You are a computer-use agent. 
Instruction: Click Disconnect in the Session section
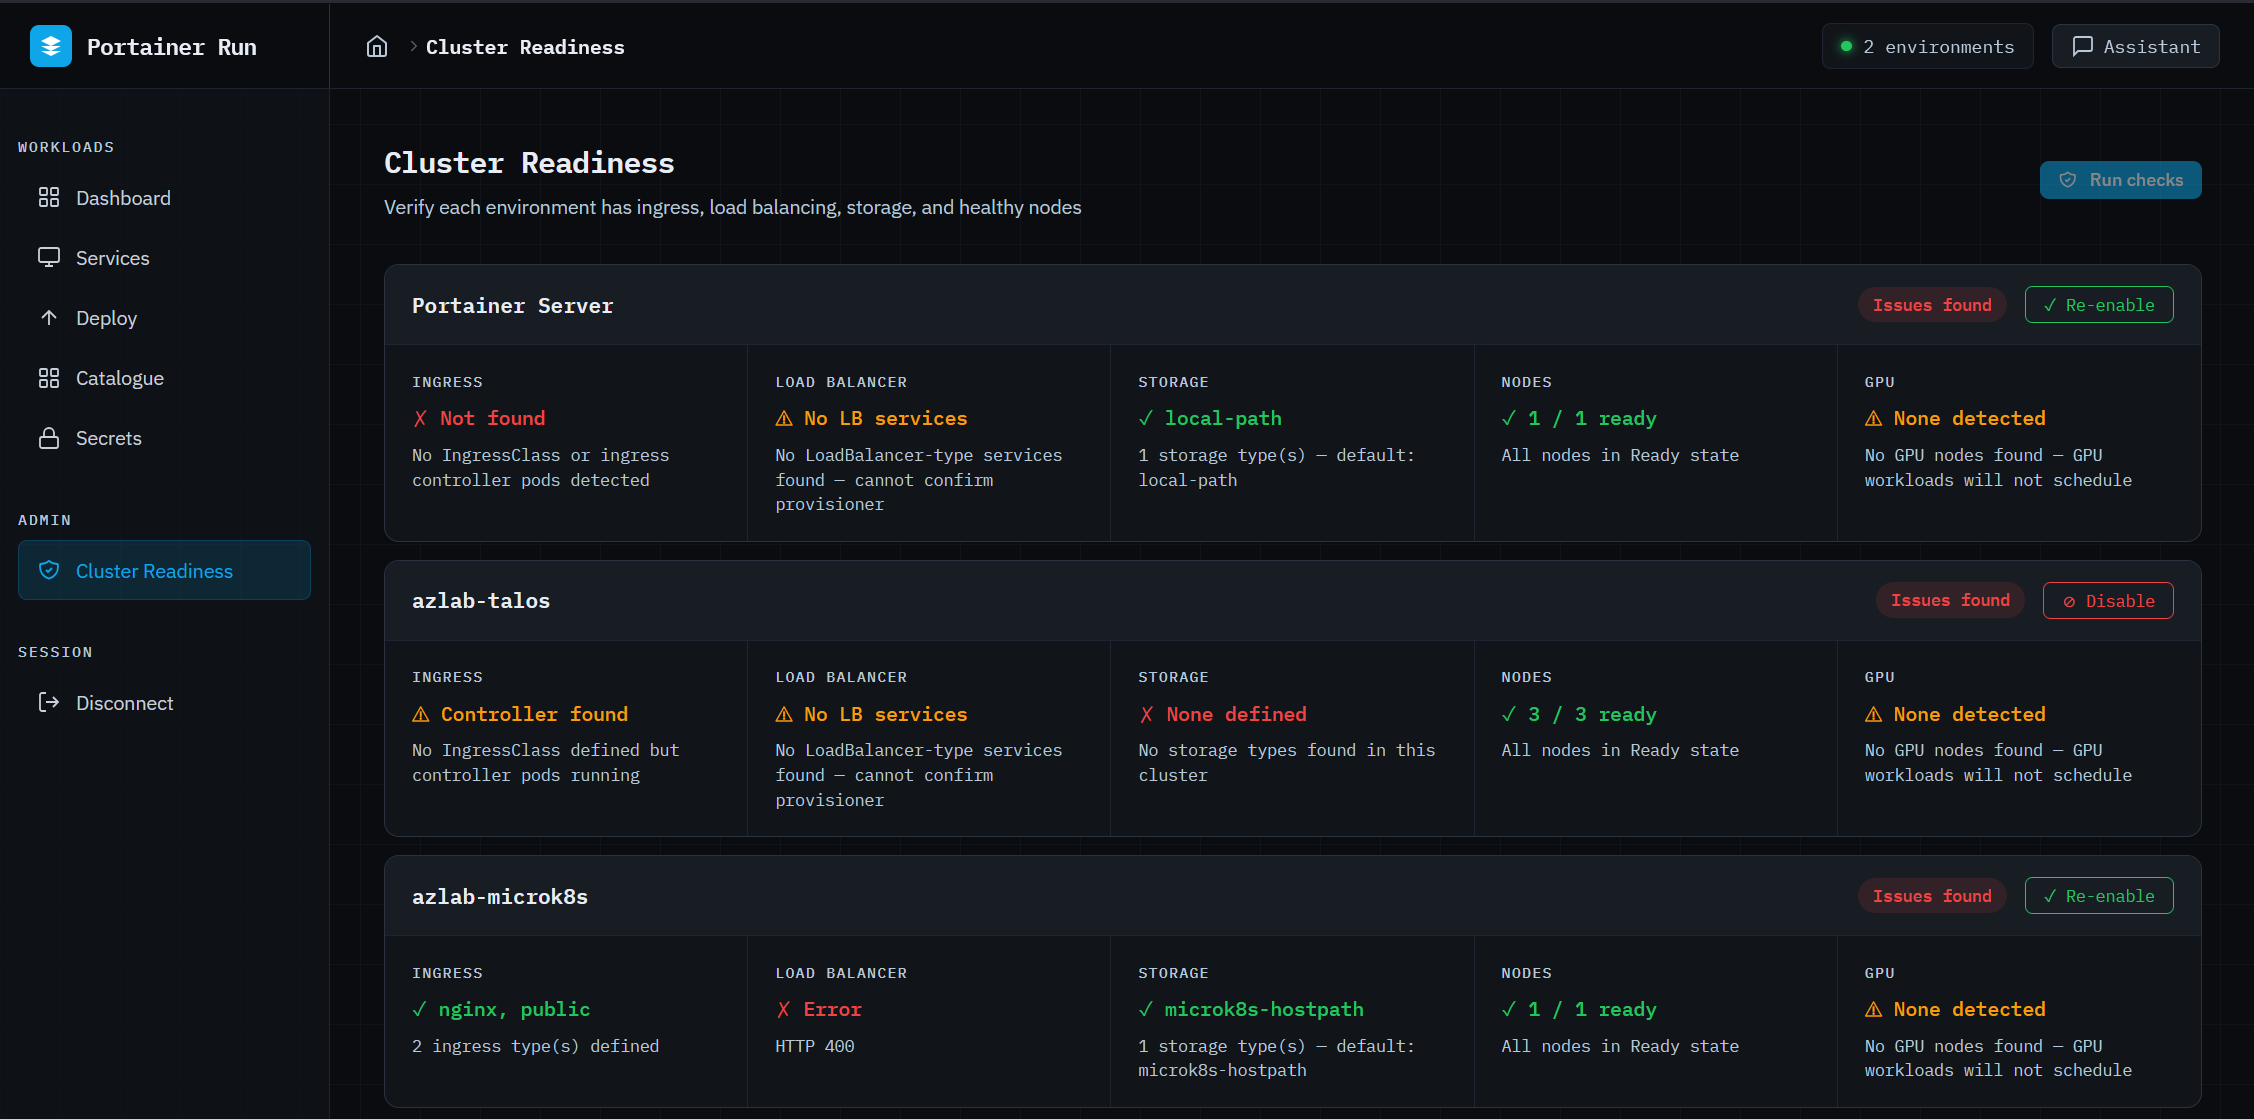coord(124,703)
